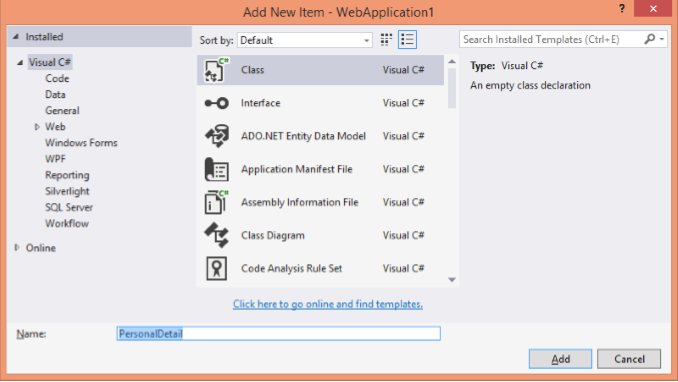Image resolution: width=678 pixels, height=382 pixels.
Task: Open the Sort by Default dropdown
Action: [305, 40]
